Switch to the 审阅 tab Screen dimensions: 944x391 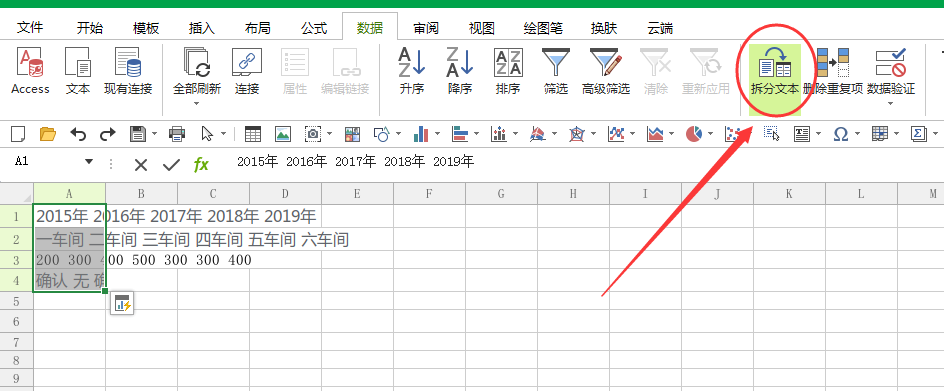[x=426, y=28]
